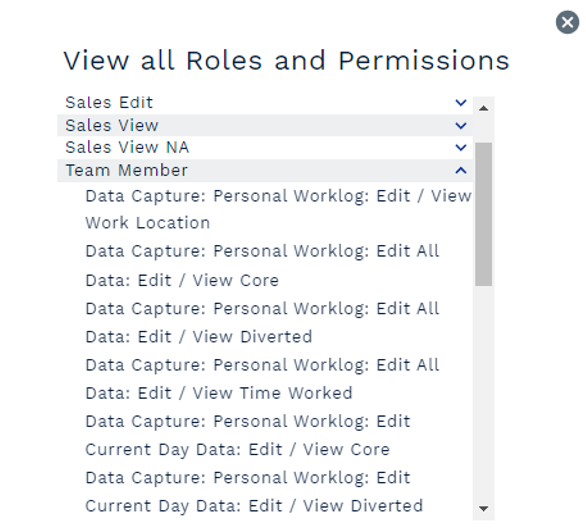Click Edit All Data: Edit / View Core

[x=262, y=266]
